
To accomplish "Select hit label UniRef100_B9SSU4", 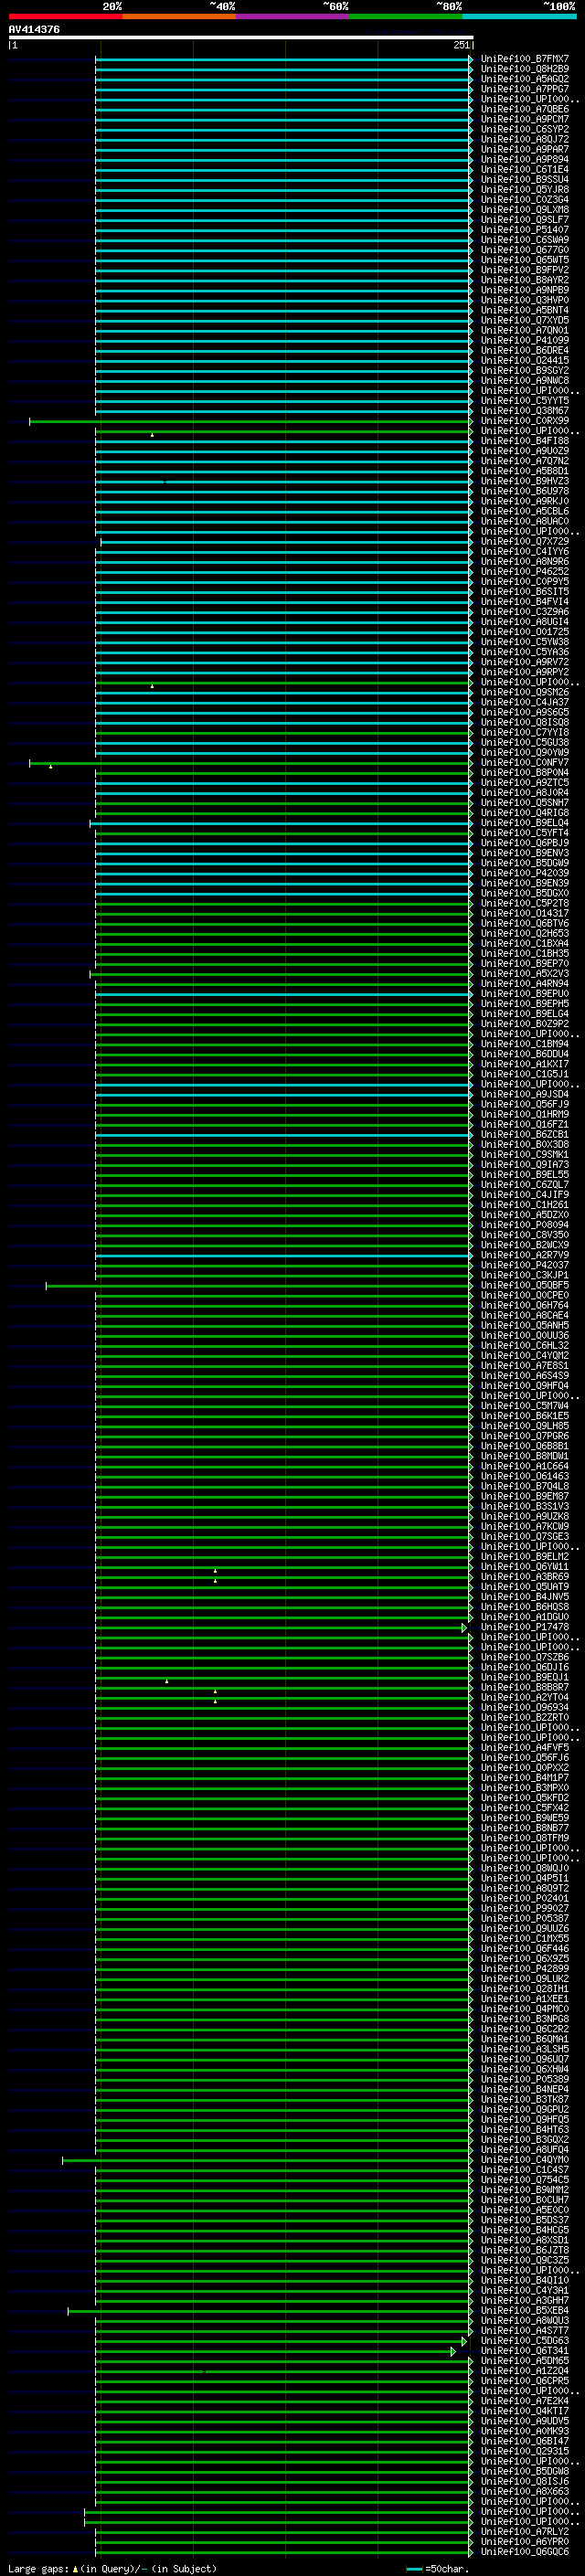I will 524,180.
